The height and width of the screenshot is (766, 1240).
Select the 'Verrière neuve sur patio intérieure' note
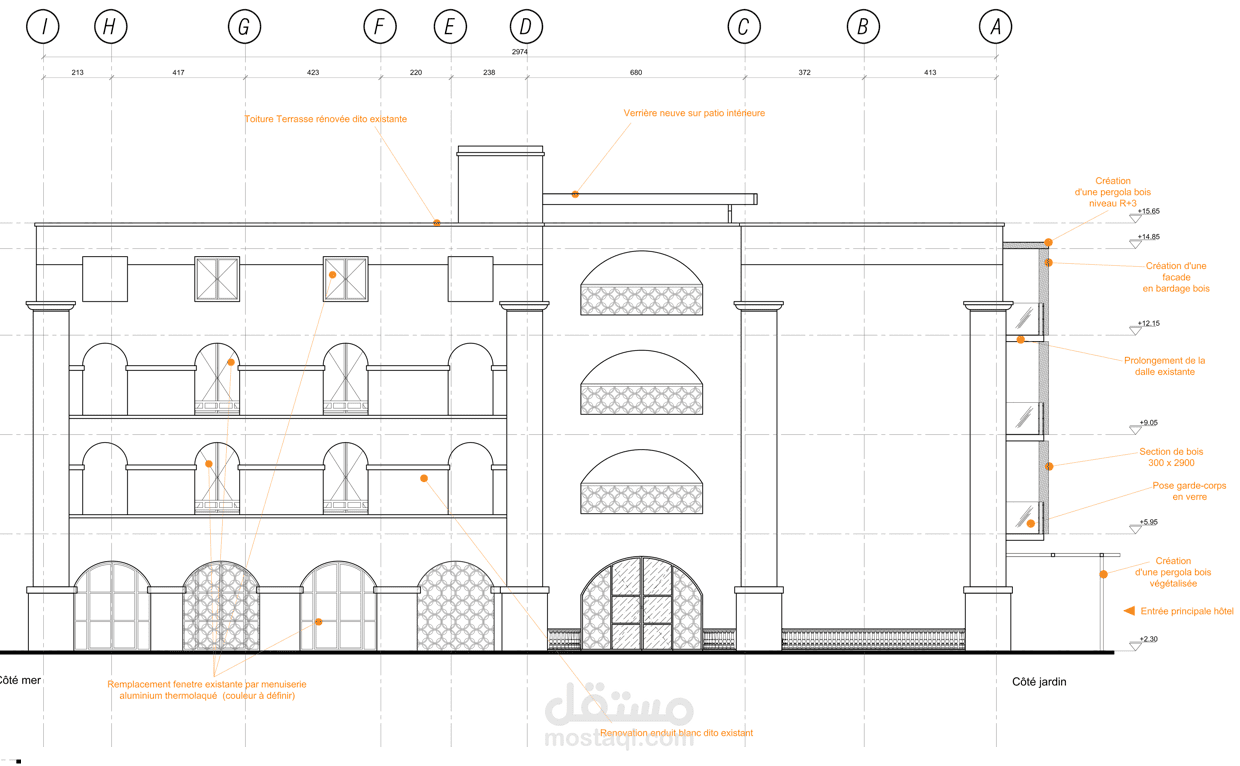point(694,113)
